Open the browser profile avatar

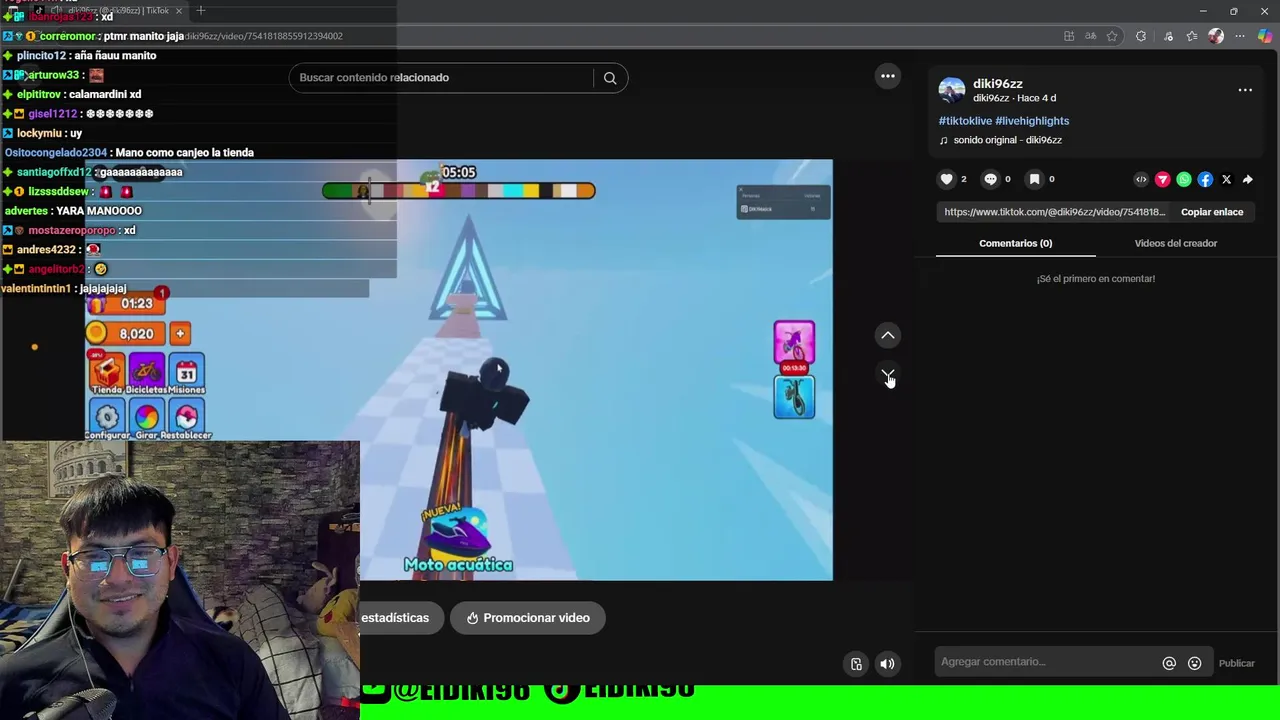coord(1216,36)
